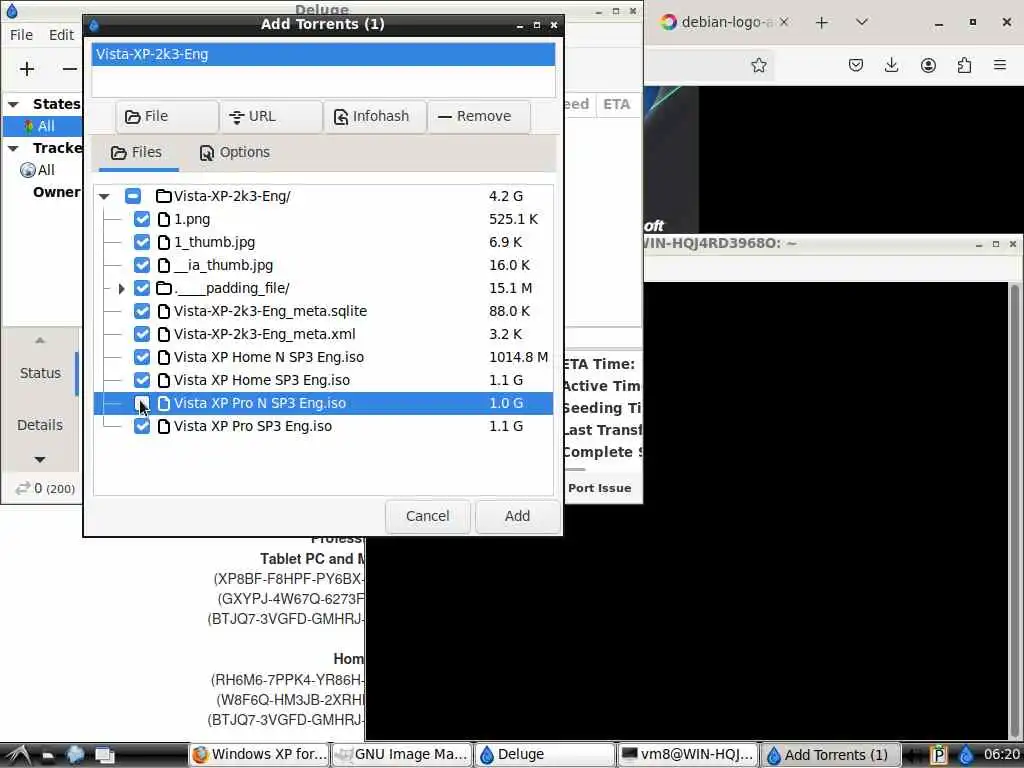Close the debian-logo browser tab
This screenshot has height=768, width=1024.
[784, 22]
